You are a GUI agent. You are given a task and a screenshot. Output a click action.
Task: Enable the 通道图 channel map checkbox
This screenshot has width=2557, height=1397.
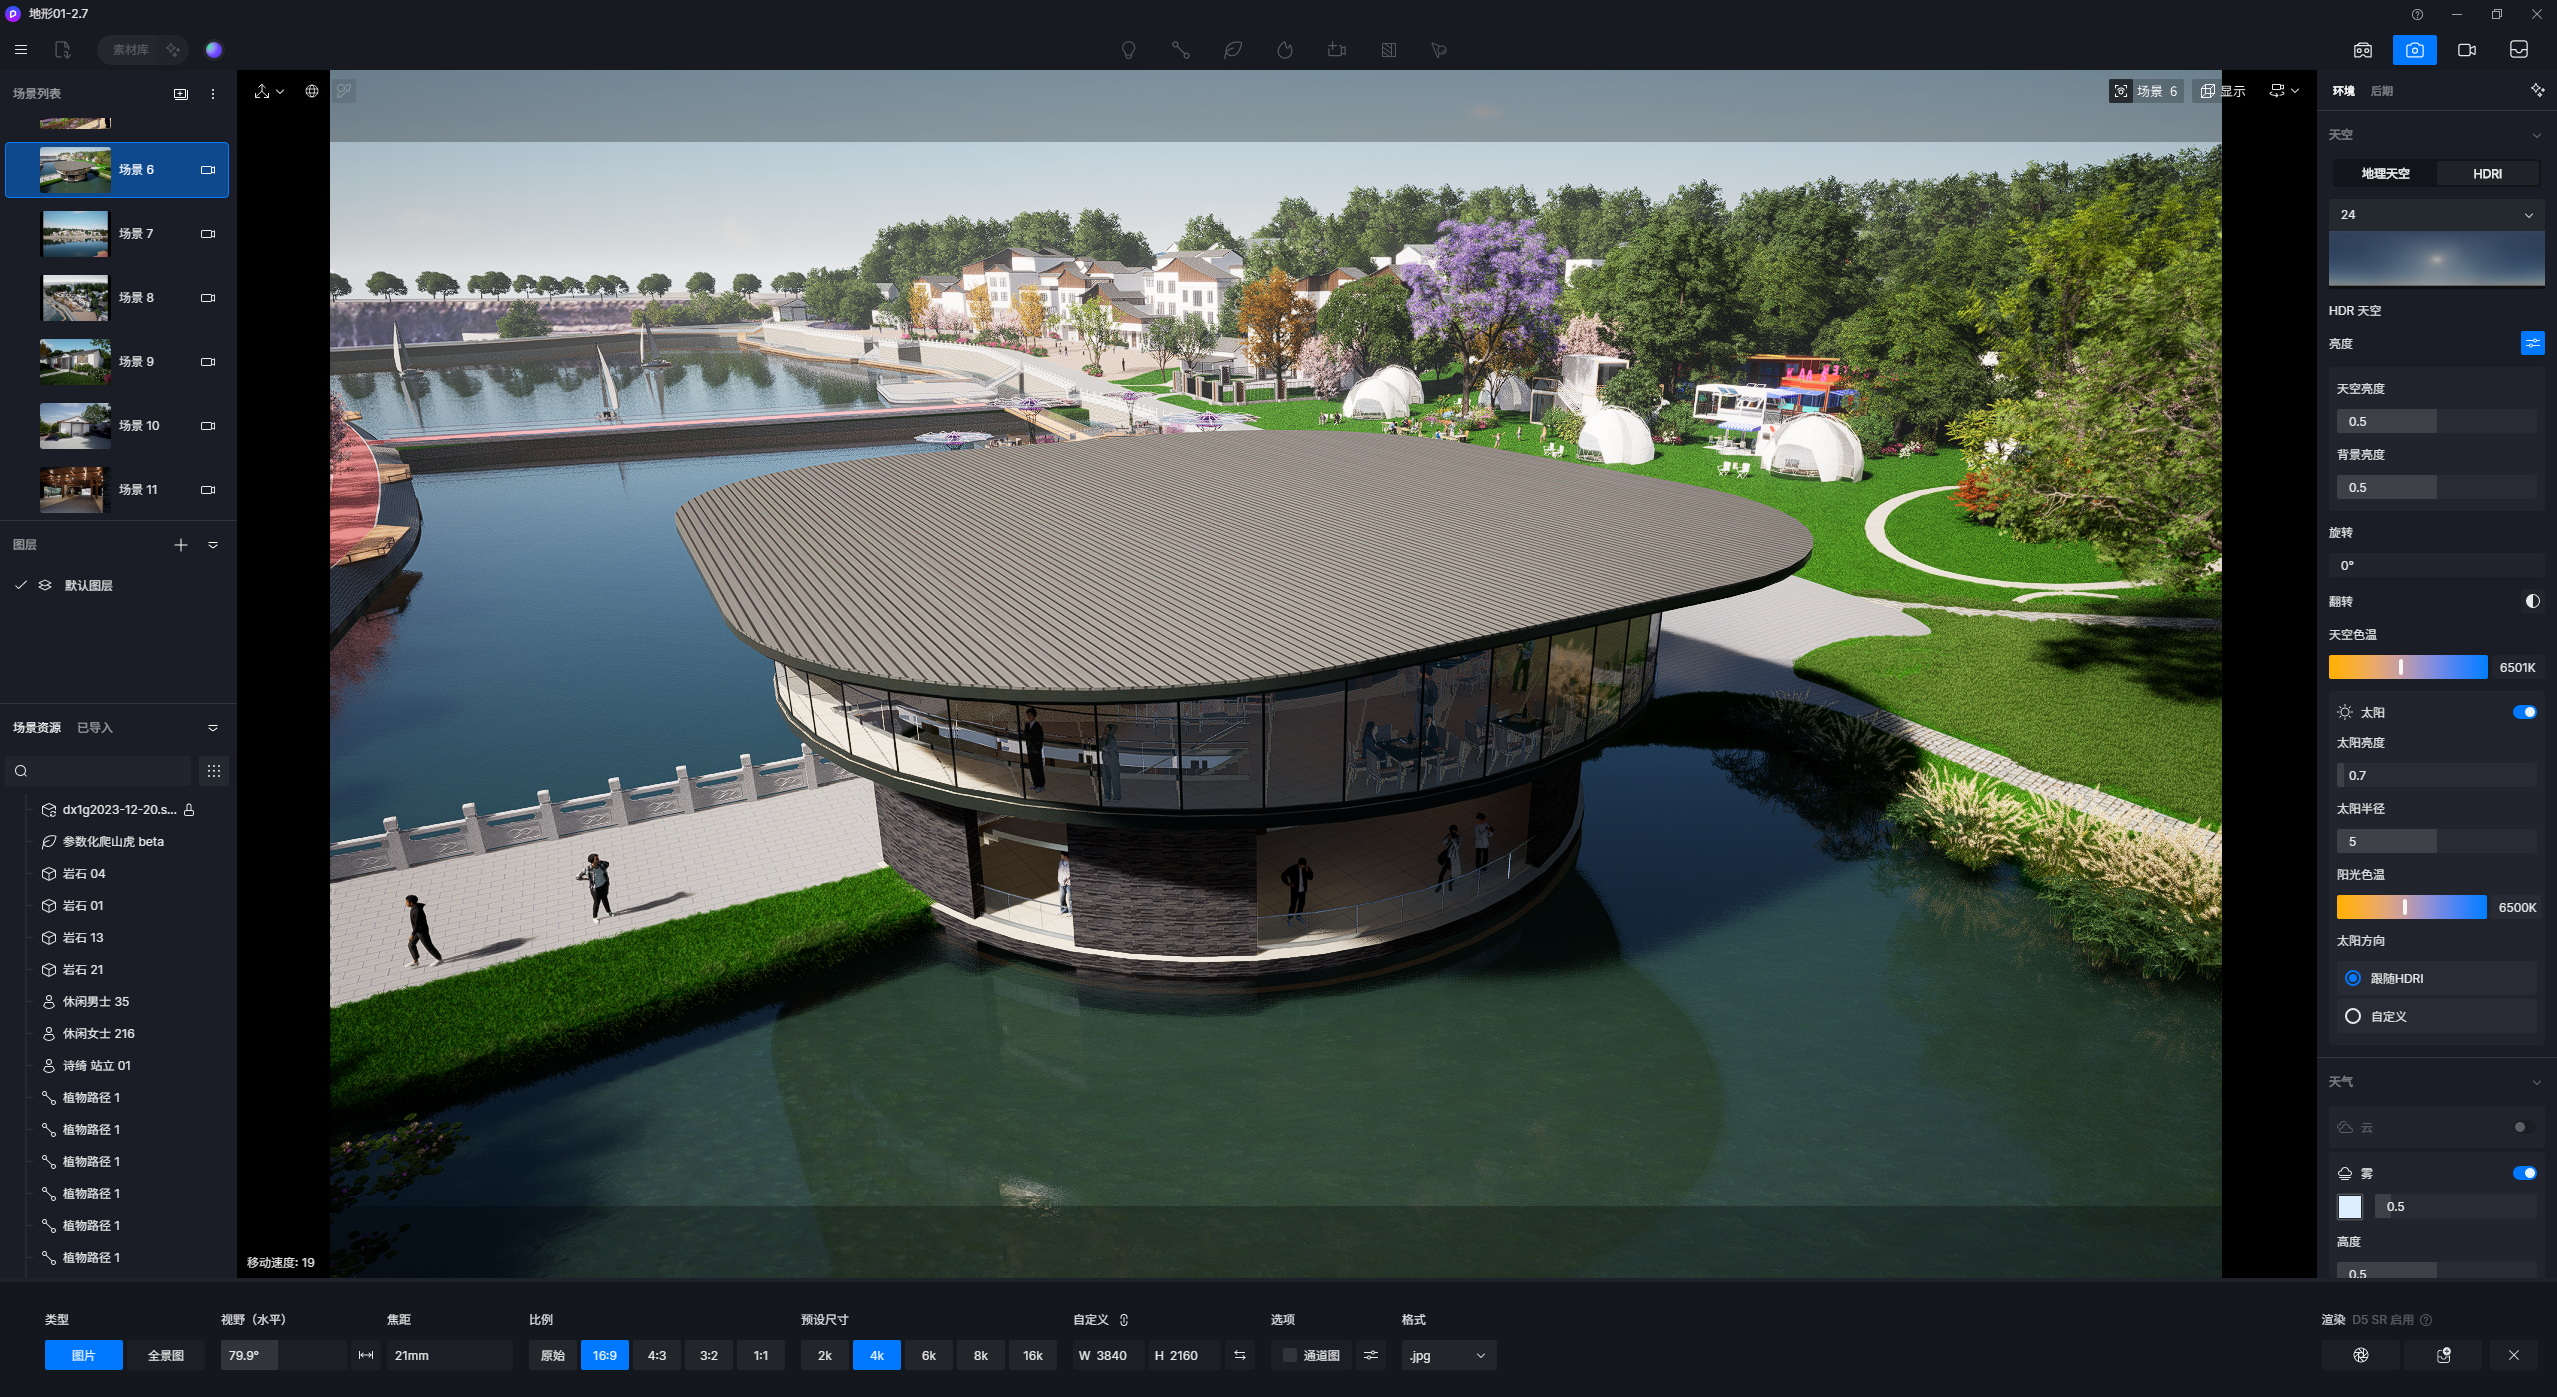click(1290, 1355)
